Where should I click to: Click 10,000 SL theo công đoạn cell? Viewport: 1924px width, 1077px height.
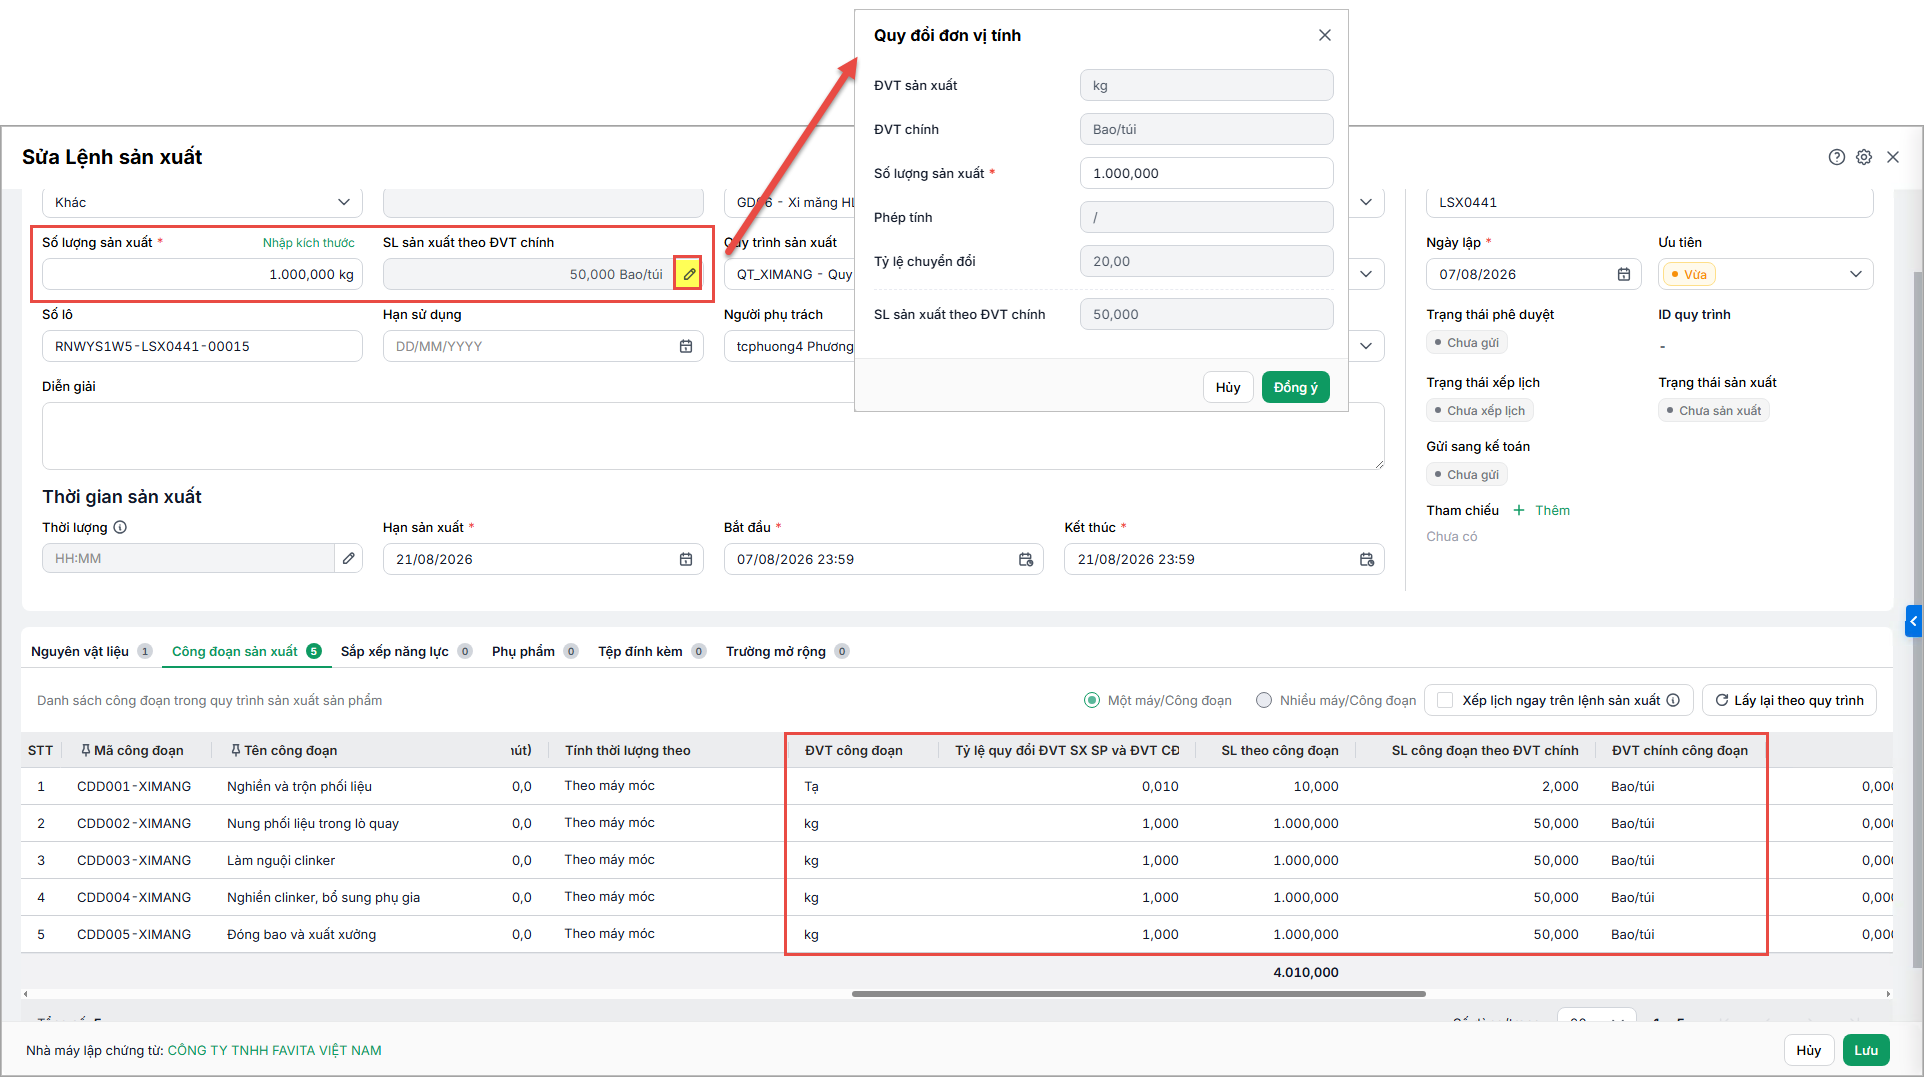(x=1275, y=786)
